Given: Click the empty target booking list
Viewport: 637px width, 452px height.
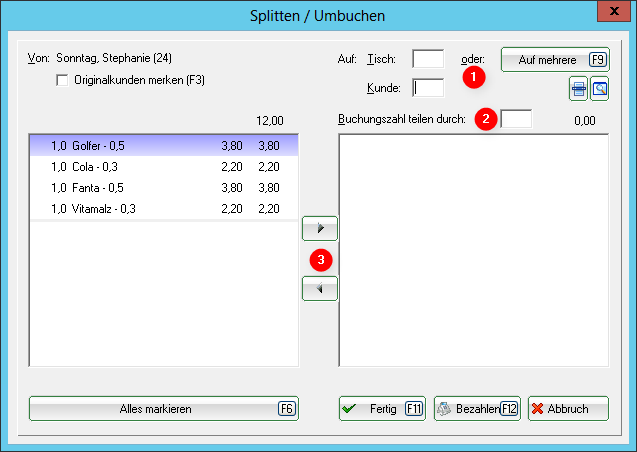Looking at the screenshot, I should pyautogui.click(x=474, y=250).
